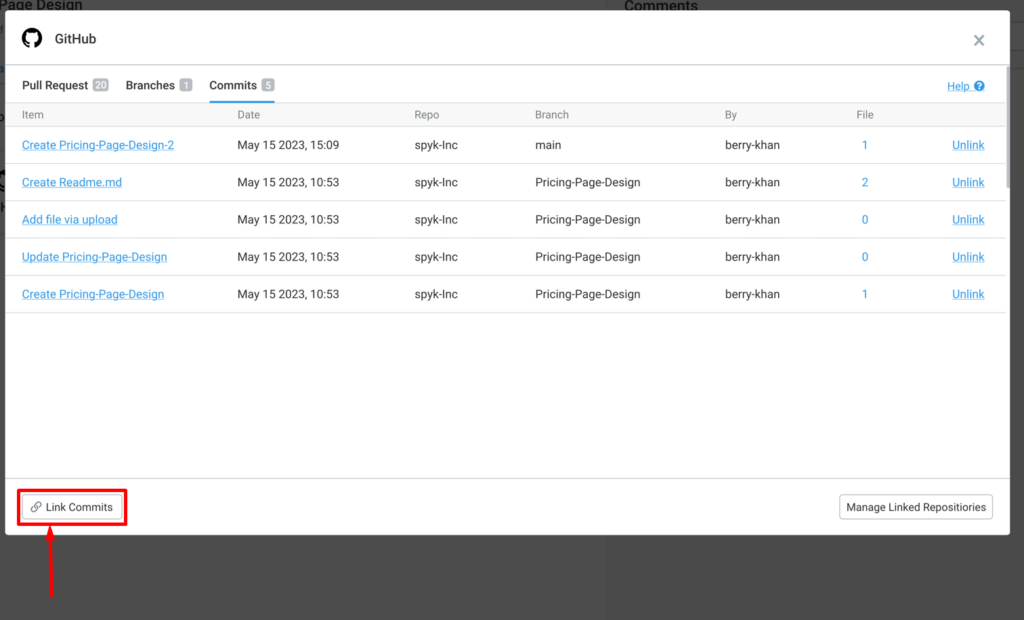Close the GitHub dialog
The image size is (1024, 620).
click(979, 41)
